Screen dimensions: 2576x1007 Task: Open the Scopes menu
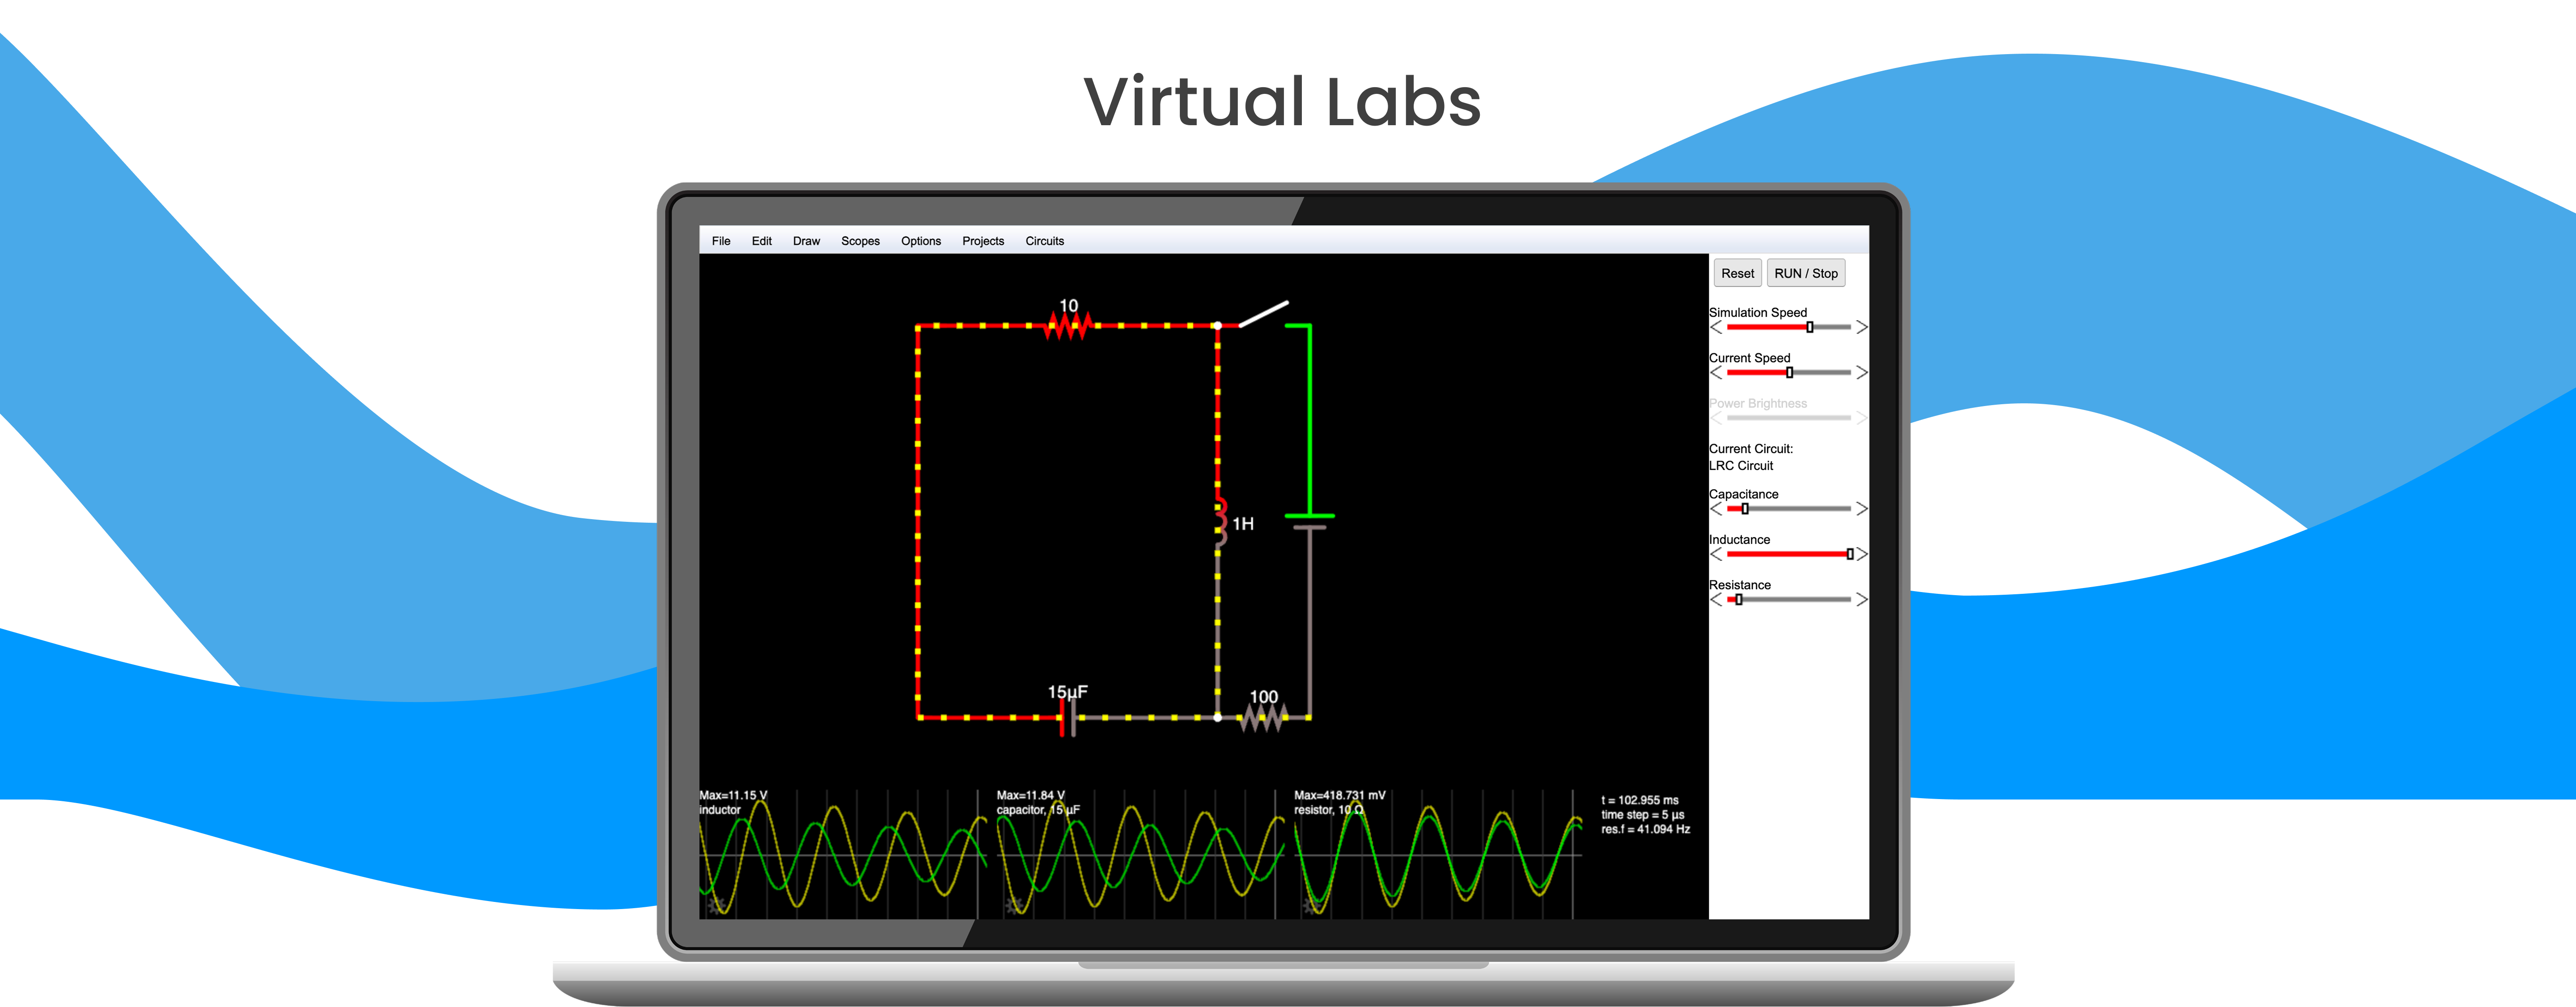coord(860,241)
